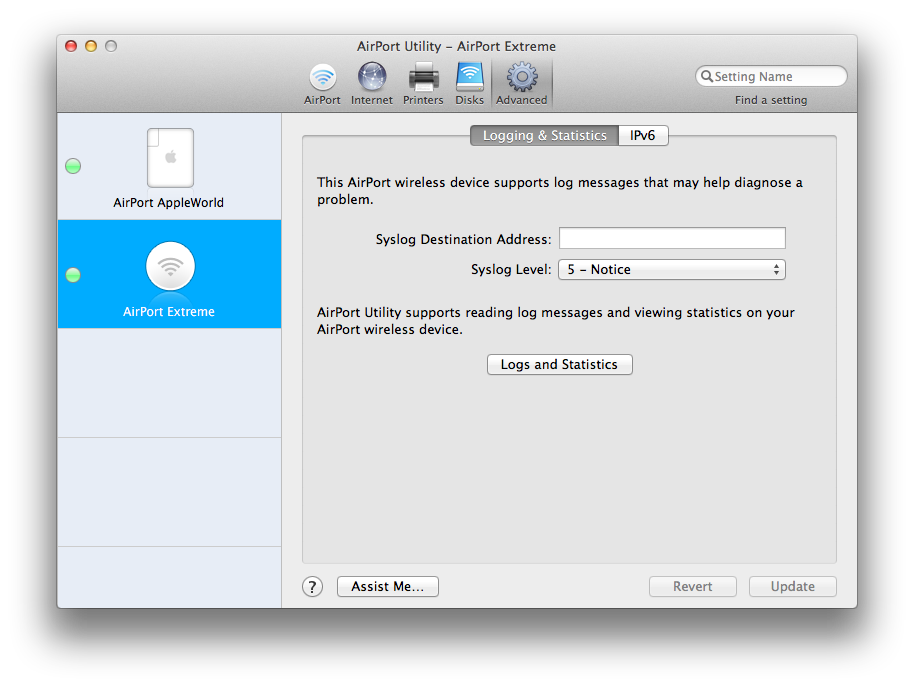Open the Syslog Level dropdown
The image size is (914, 687).
[x=672, y=270]
